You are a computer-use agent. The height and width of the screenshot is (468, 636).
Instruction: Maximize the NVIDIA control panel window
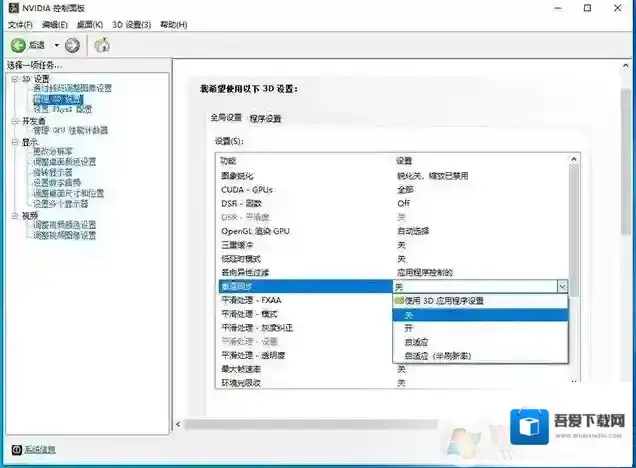[587, 8]
